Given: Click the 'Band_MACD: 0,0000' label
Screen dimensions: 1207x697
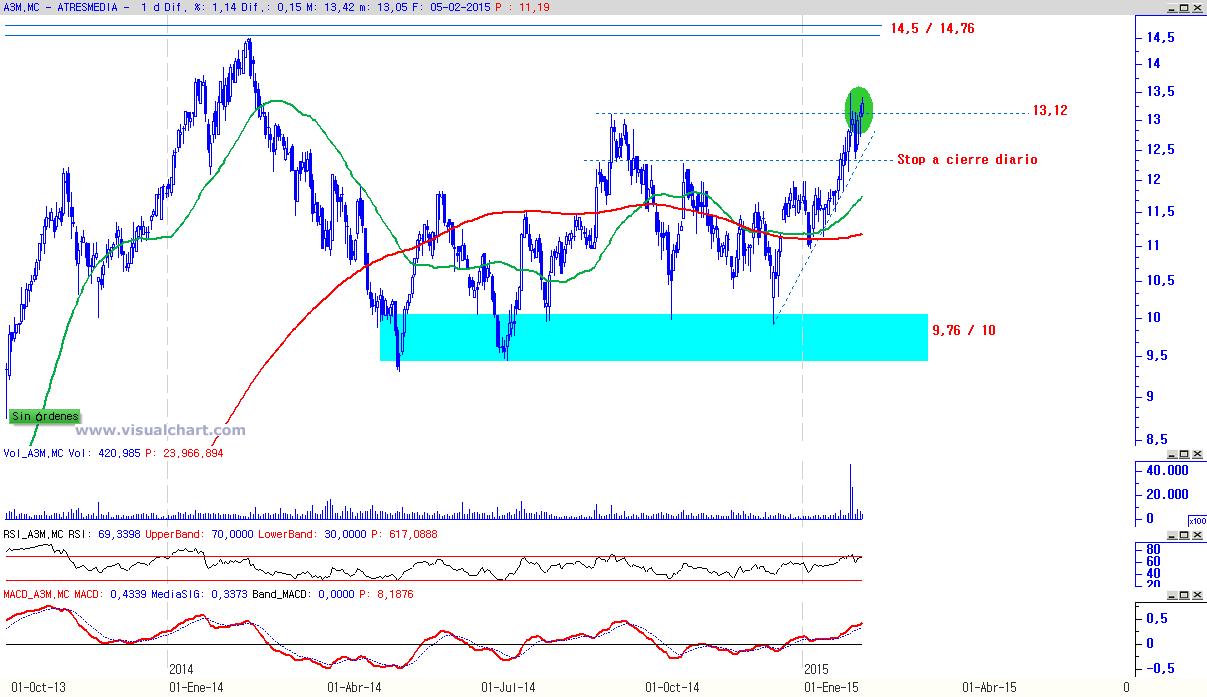Looking at the screenshot, I should tap(303, 594).
